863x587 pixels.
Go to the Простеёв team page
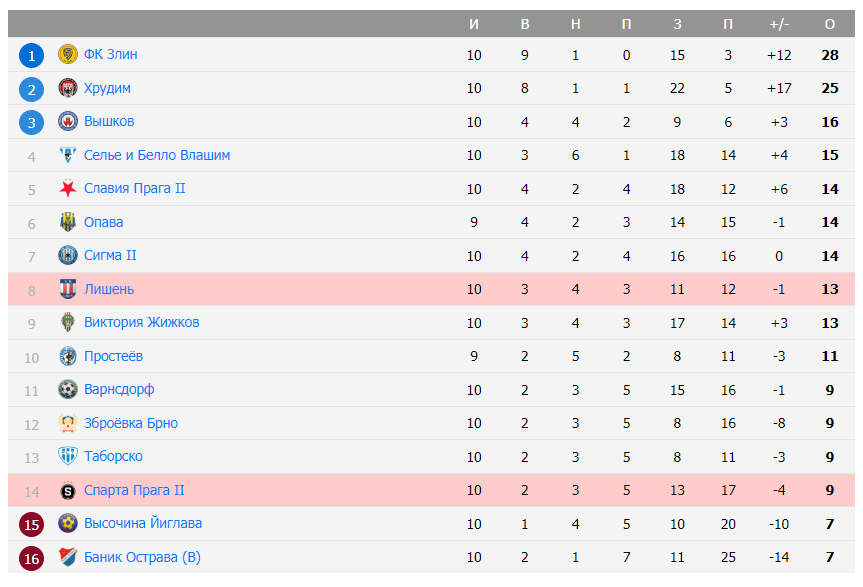pyautogui.click(x=113, y=356)
